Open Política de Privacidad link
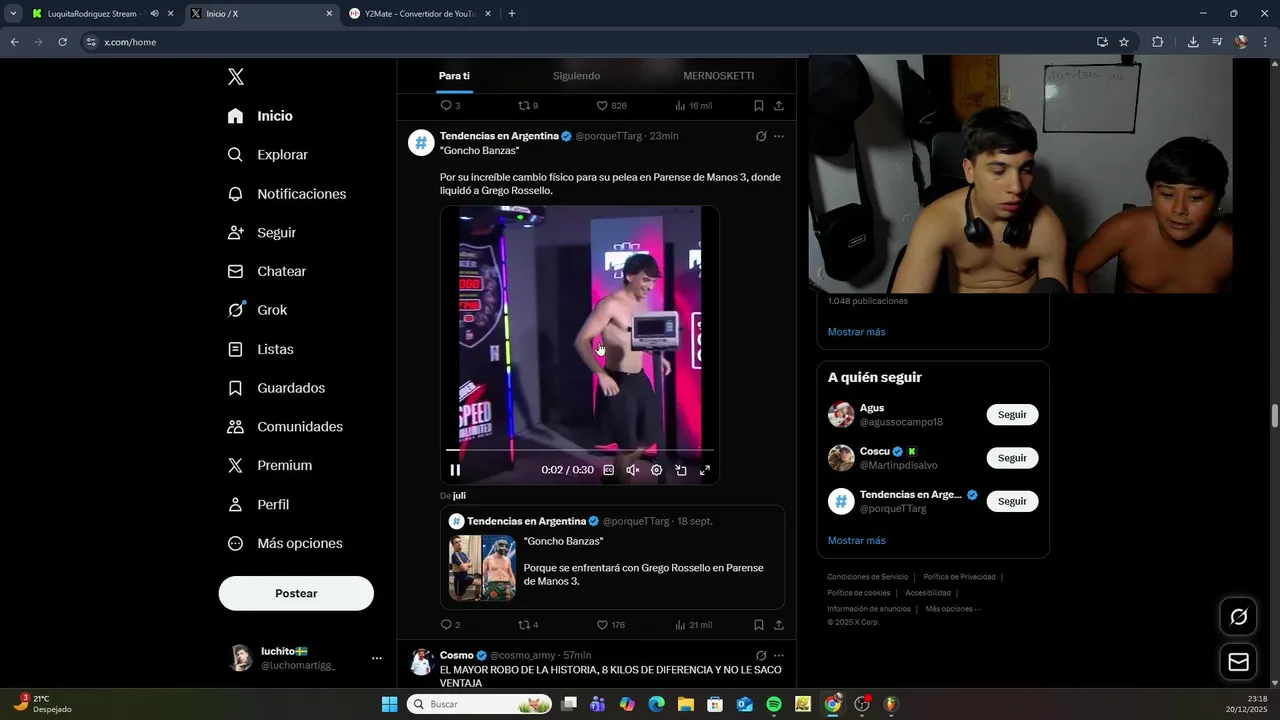Image resolution: width=1280 pixels, height=720 pixels. click(x=959, y=577)
